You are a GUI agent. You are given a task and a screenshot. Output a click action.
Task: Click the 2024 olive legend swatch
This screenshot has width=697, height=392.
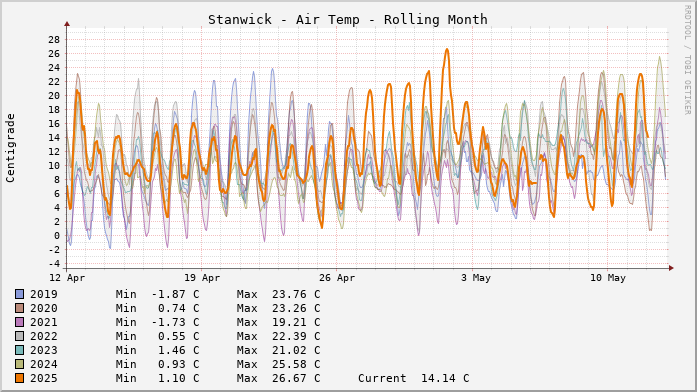tap(19, 364)
